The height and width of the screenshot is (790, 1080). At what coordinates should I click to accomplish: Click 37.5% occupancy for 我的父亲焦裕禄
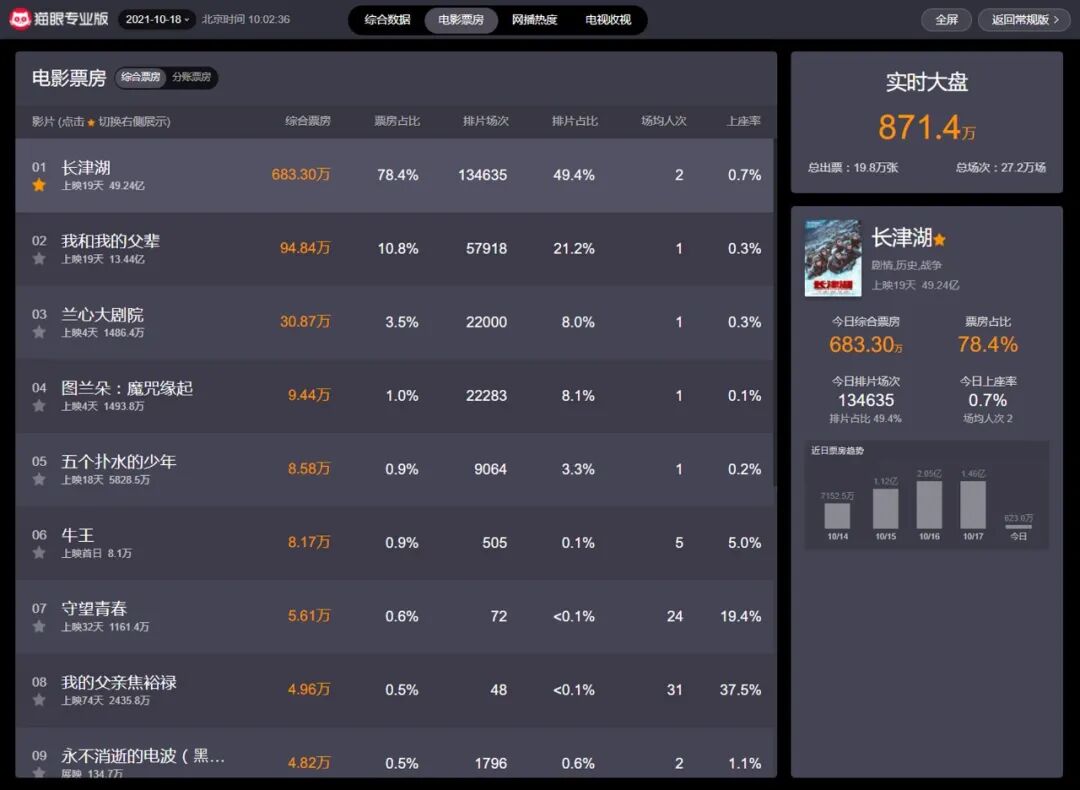click(x=740, y=689)
